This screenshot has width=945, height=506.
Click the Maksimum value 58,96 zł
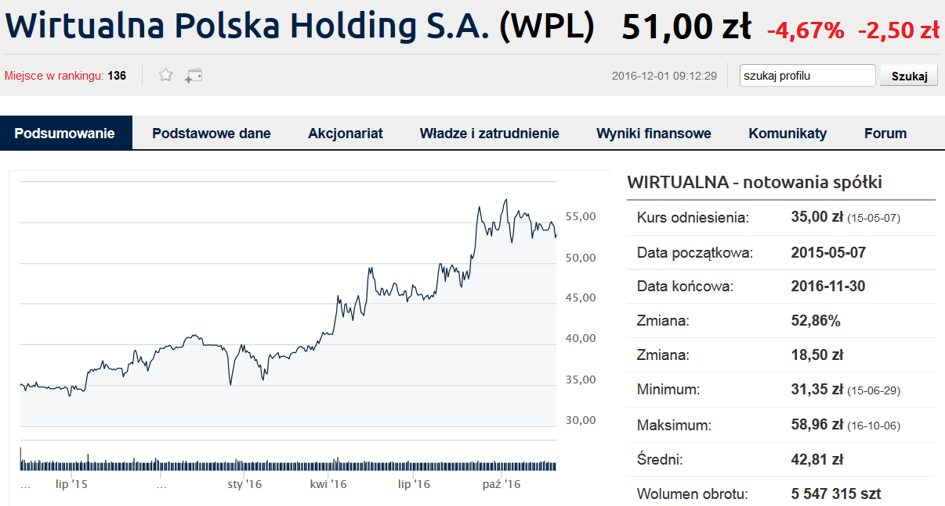816,425
